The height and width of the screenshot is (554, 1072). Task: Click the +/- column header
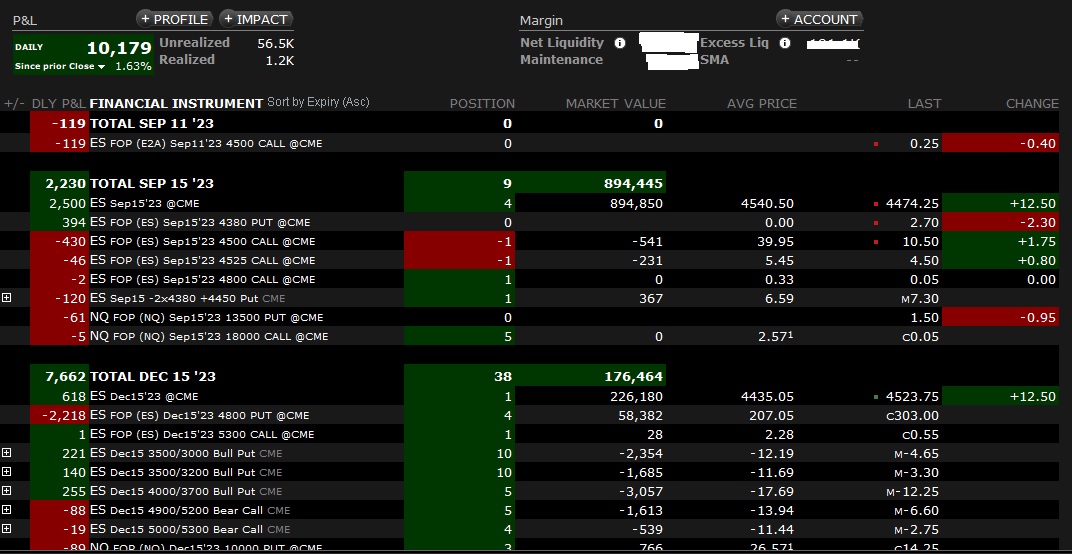click(x=14, y=103)
